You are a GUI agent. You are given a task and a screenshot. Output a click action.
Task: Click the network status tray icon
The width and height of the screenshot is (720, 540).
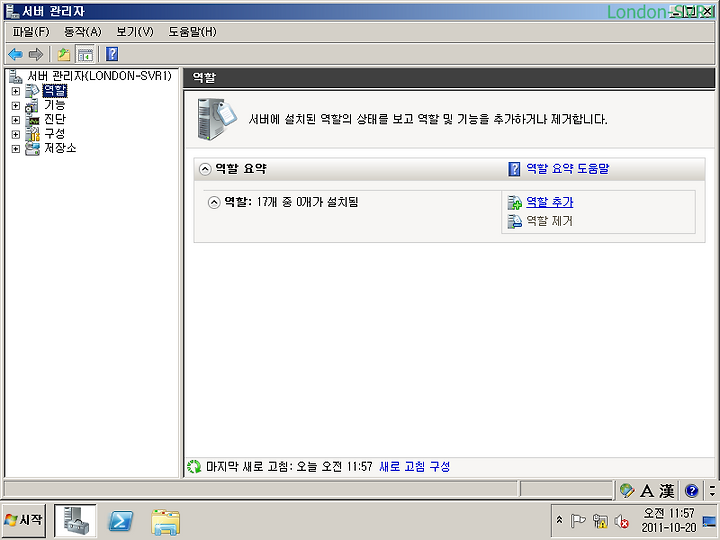point(599,521)
